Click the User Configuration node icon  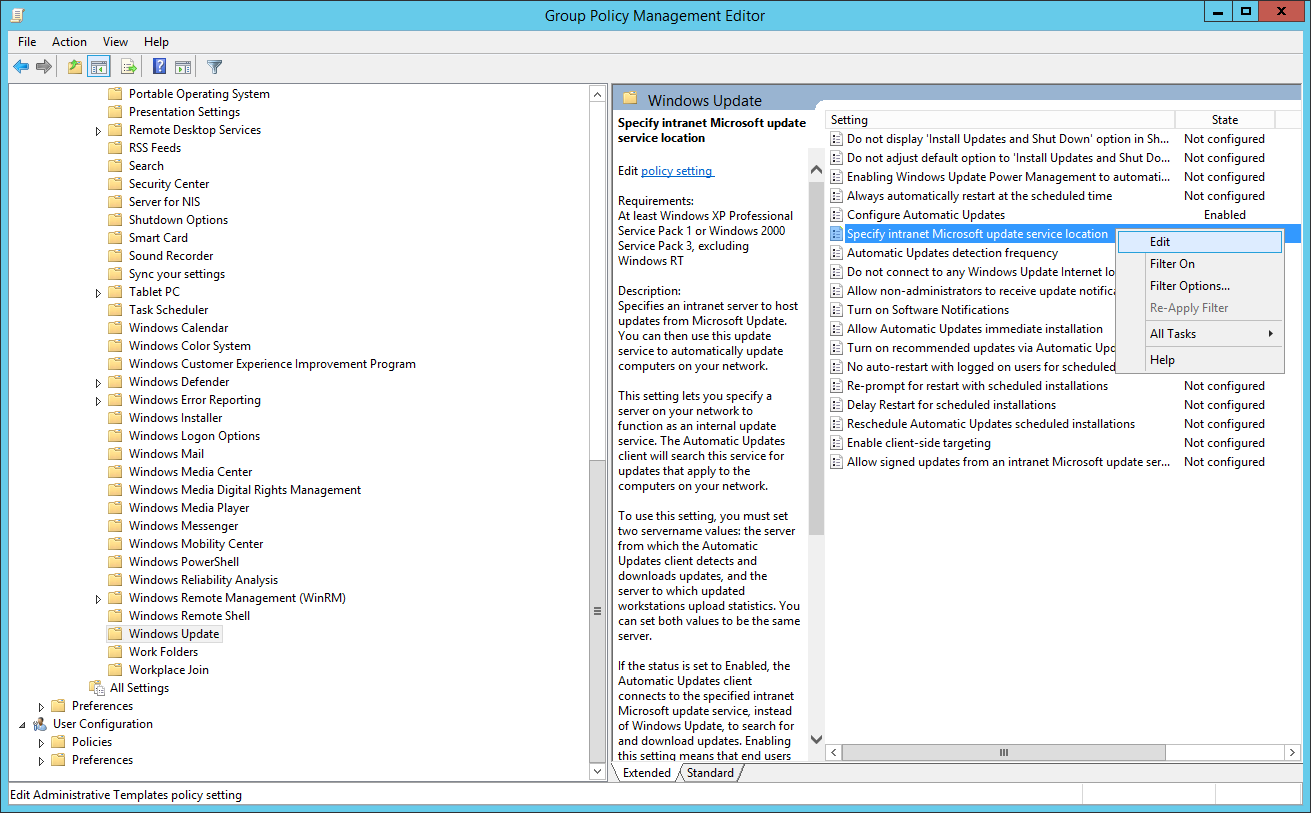[40, 724]
